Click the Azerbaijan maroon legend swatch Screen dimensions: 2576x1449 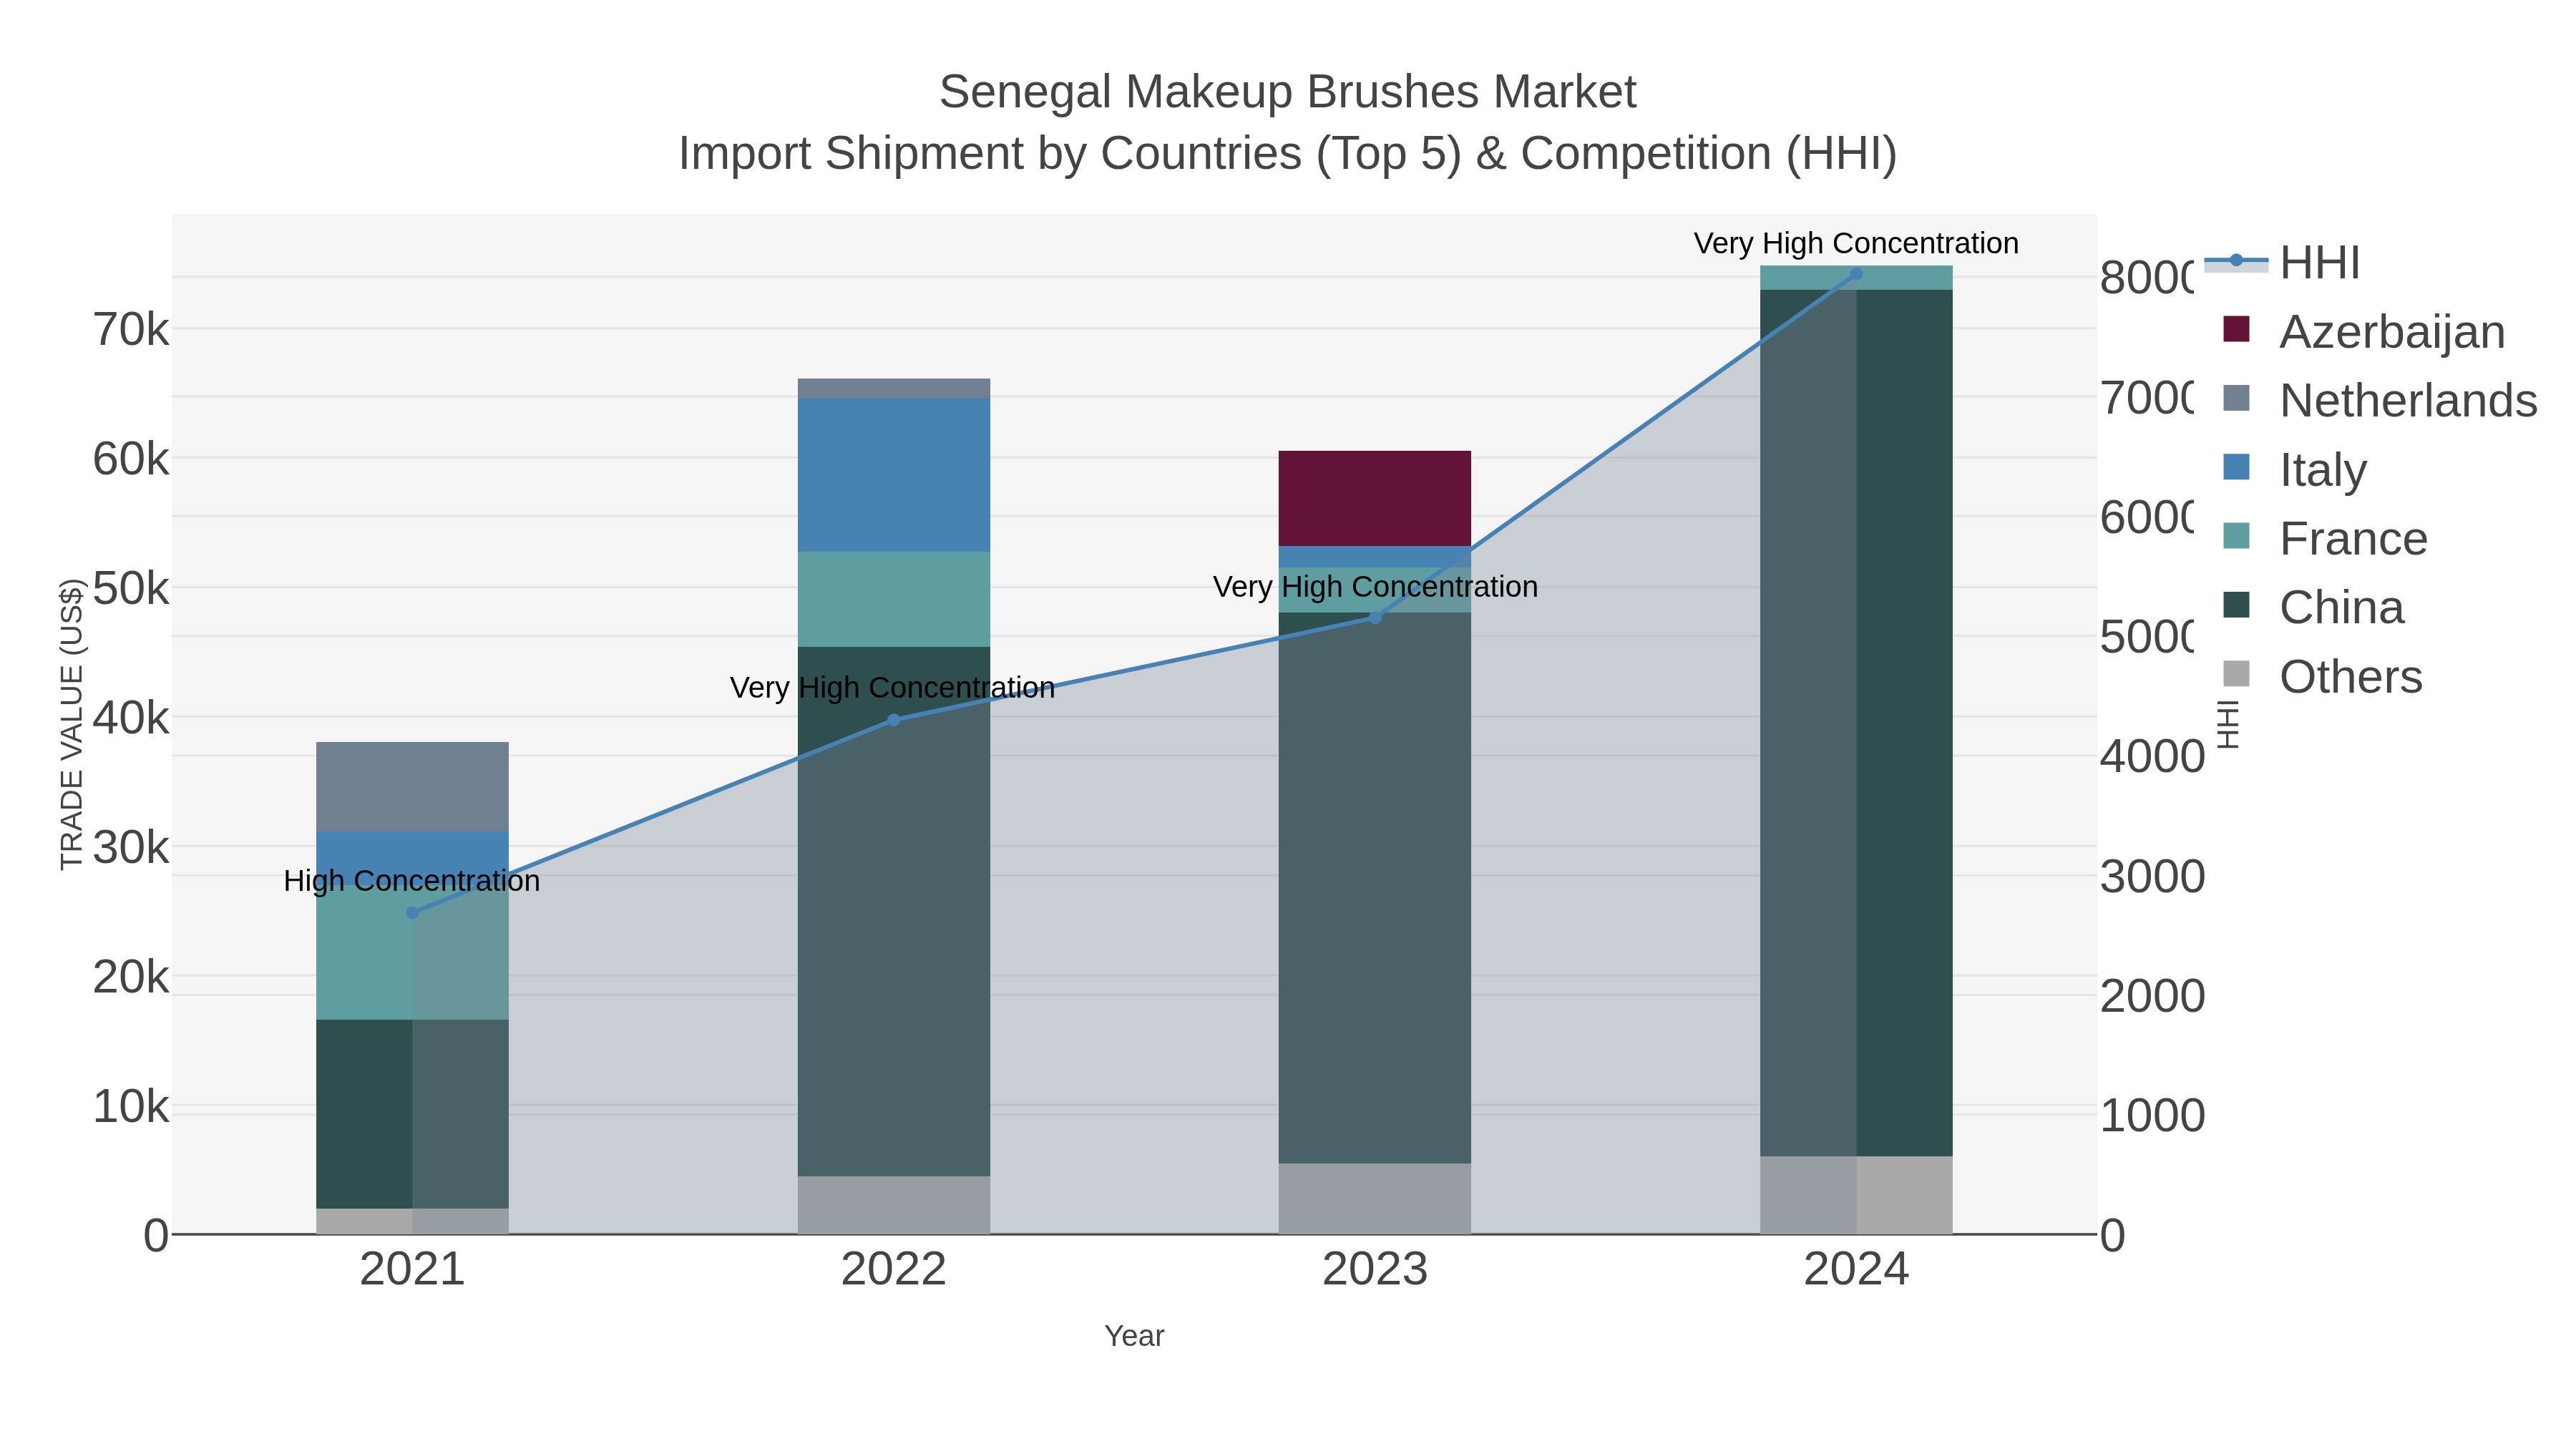click(x=2236, y=329)
